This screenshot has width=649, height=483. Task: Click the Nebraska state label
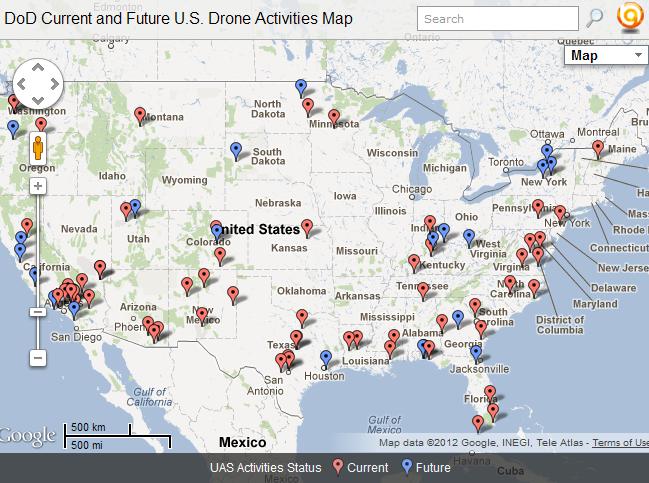tap(278, 203)
